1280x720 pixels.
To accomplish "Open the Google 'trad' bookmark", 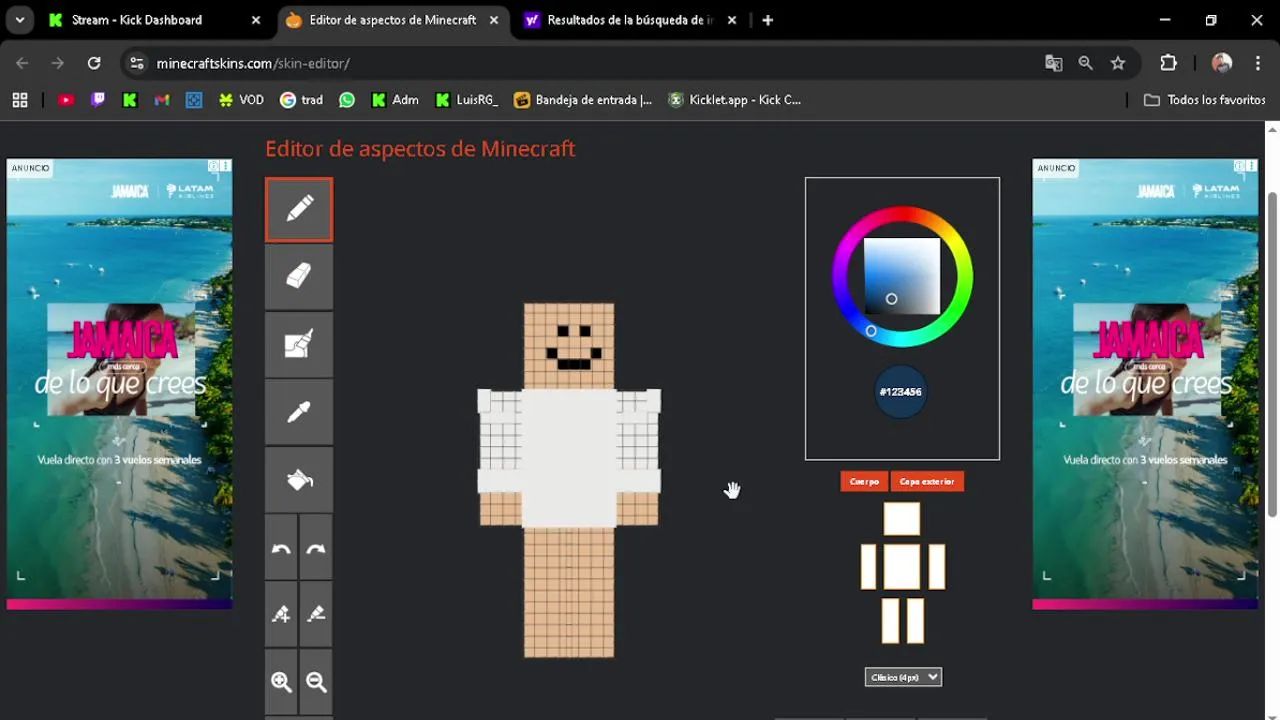I will click(x=301, y=100).
